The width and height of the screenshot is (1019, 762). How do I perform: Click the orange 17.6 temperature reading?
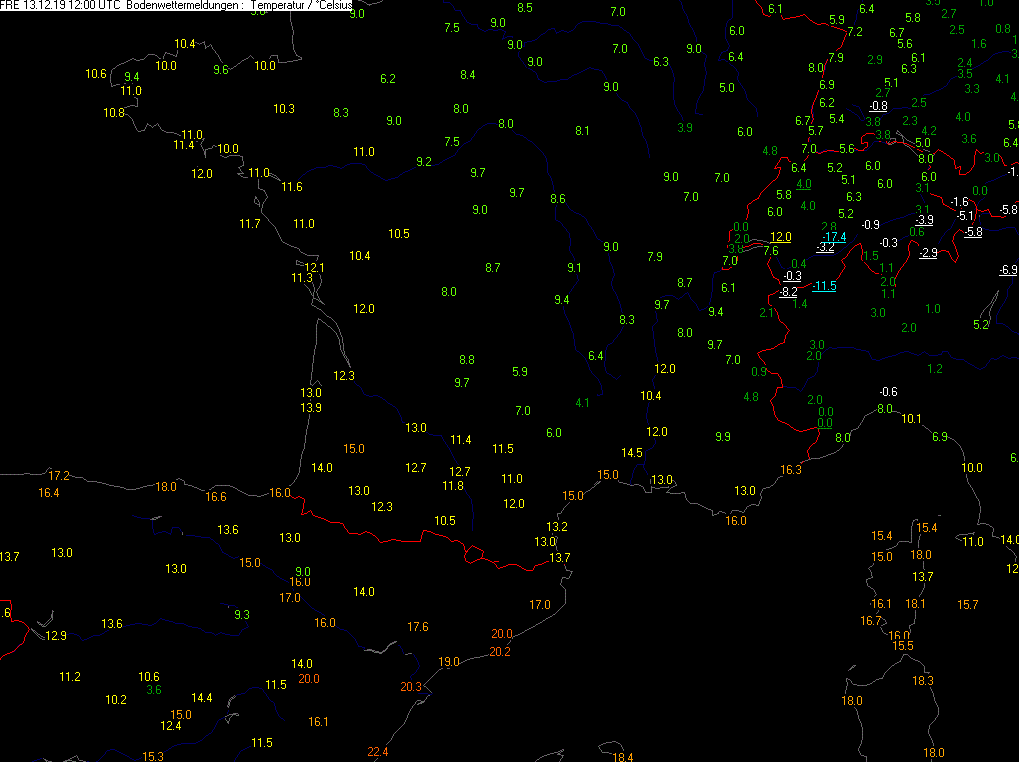click(418, 627)
